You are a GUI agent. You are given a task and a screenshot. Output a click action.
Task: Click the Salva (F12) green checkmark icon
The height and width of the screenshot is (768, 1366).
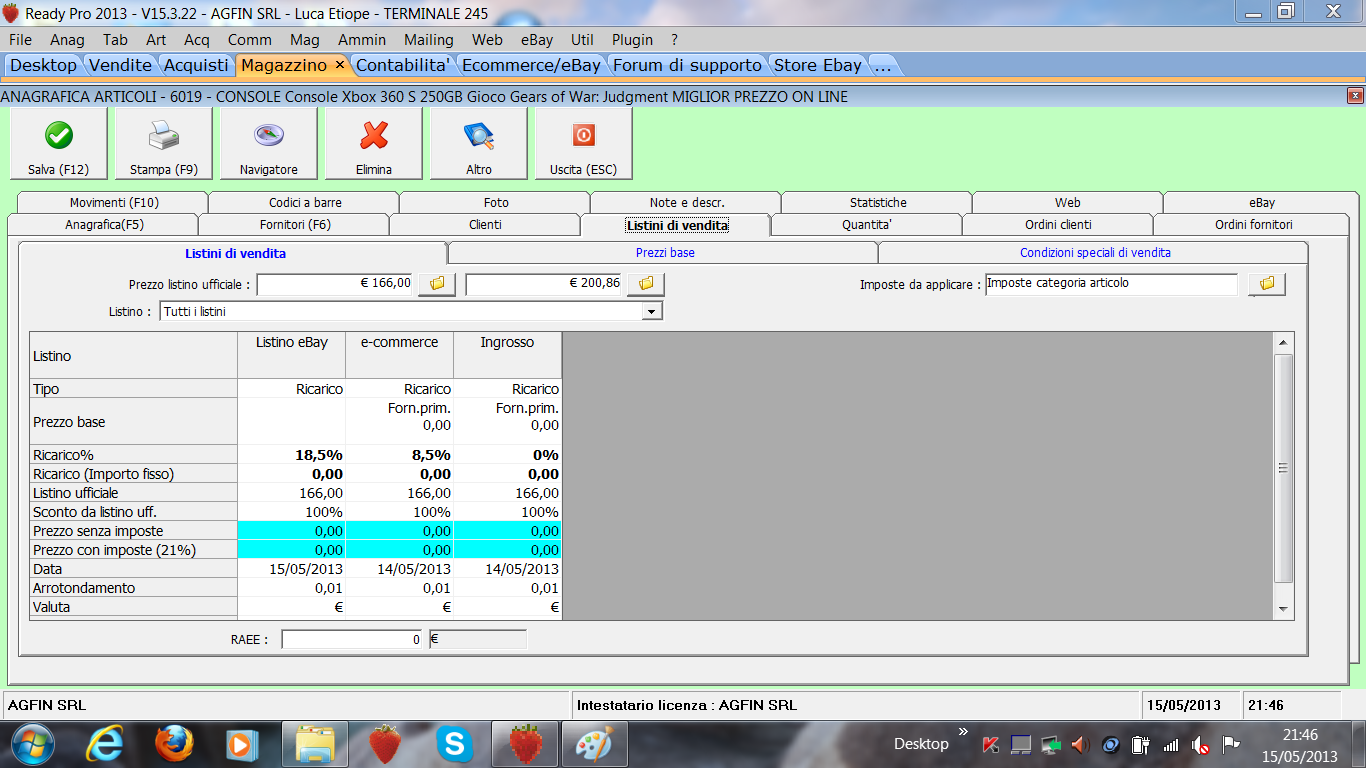pos(59,136)
